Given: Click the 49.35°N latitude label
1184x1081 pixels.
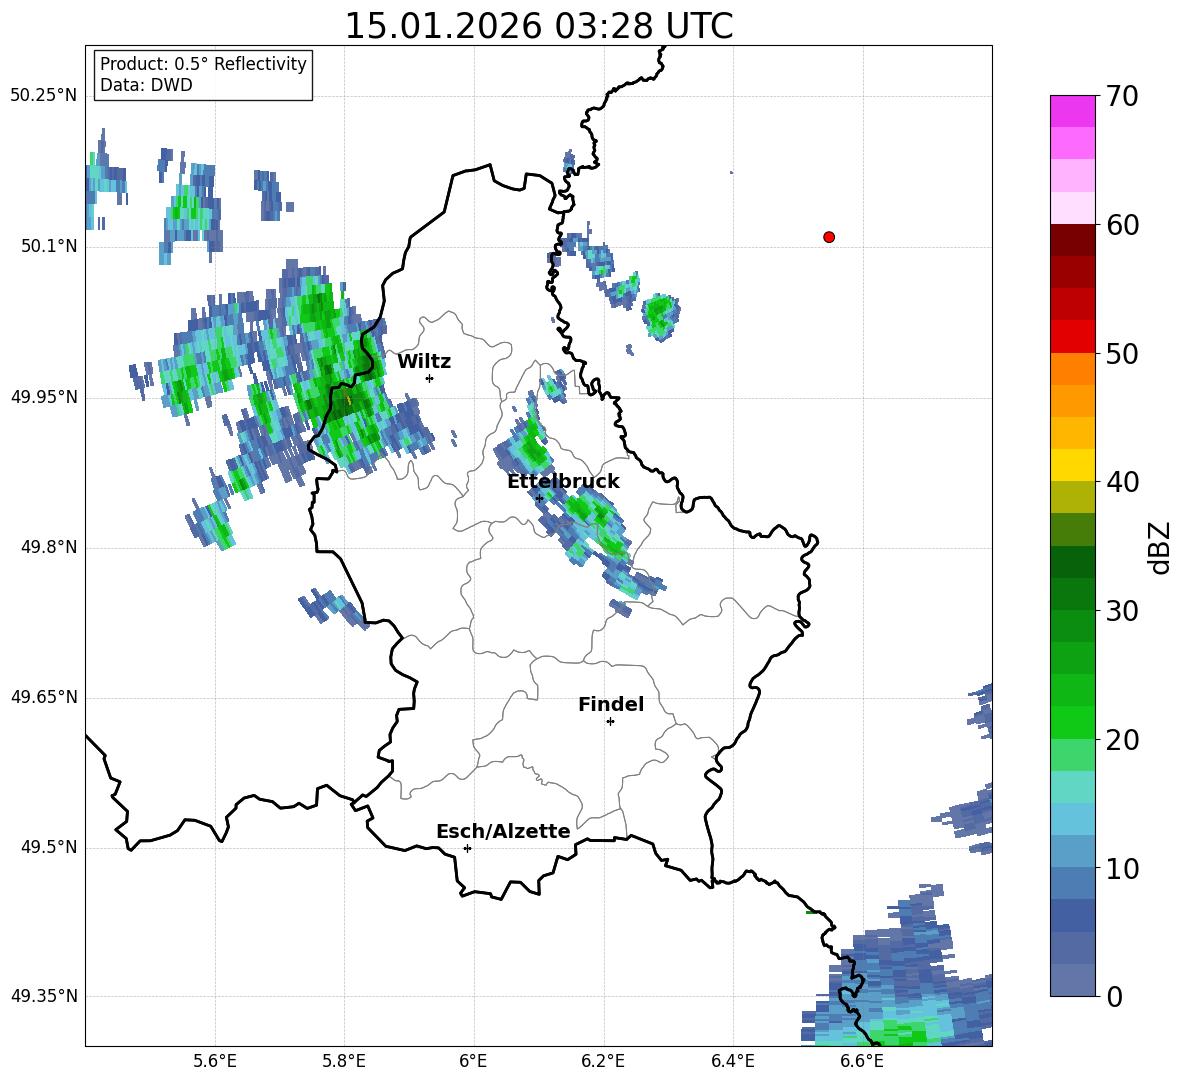Looking at the screenshot, I should (x=44, y=996).
